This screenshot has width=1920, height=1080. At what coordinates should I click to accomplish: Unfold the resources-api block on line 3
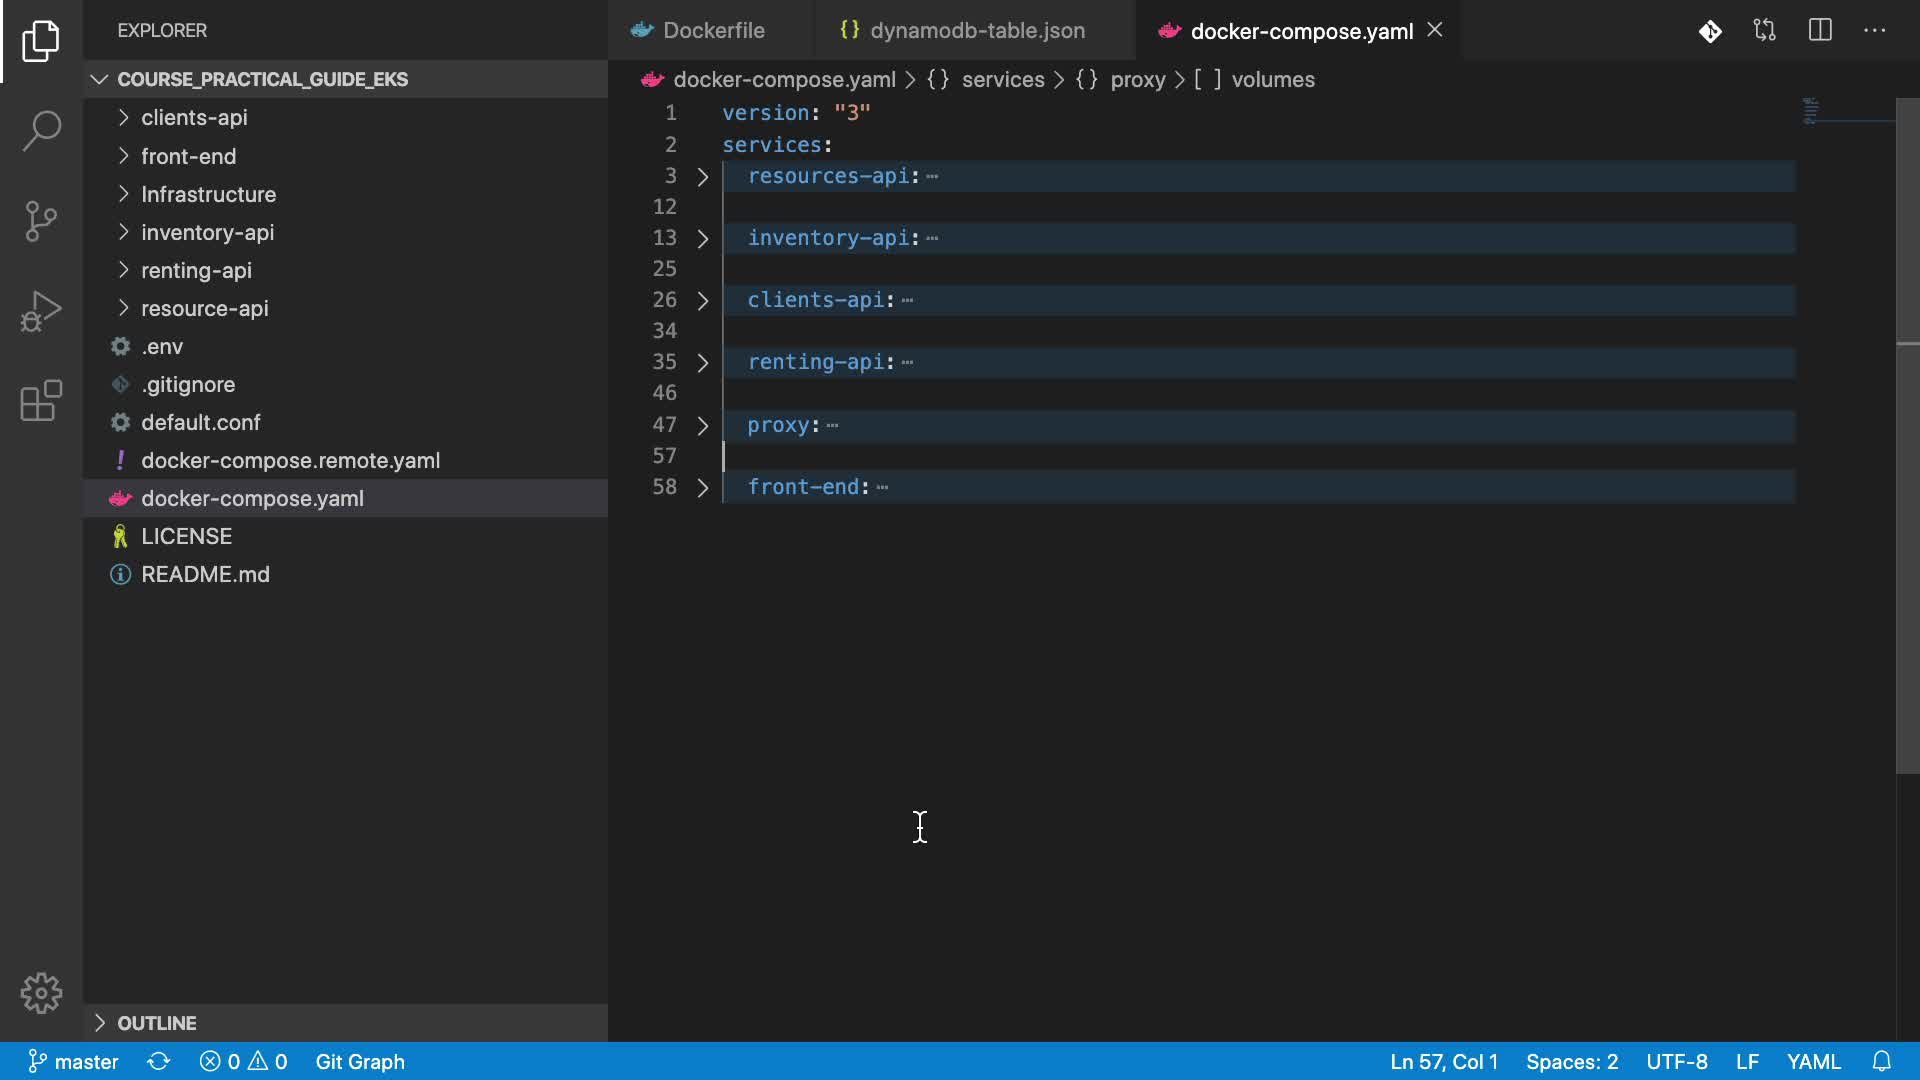click(703, 177)
